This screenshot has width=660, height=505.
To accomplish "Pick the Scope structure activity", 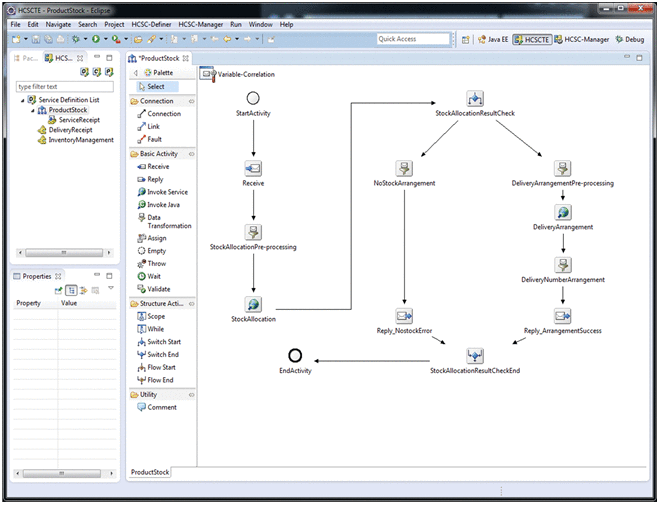I will (156, 316).
